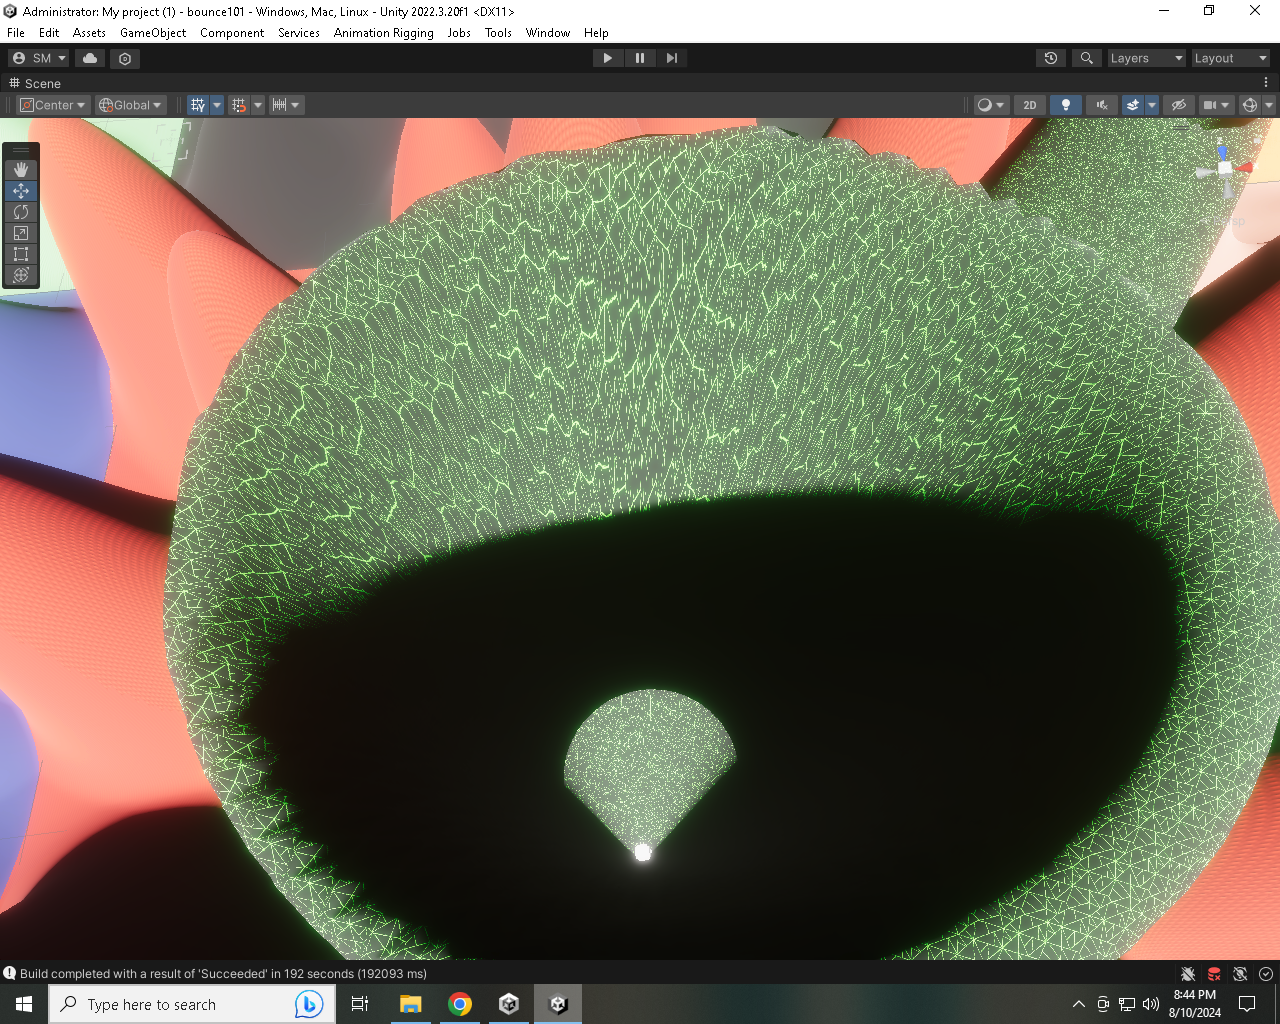Toggle 2D view mode

tap(1030, 105)
